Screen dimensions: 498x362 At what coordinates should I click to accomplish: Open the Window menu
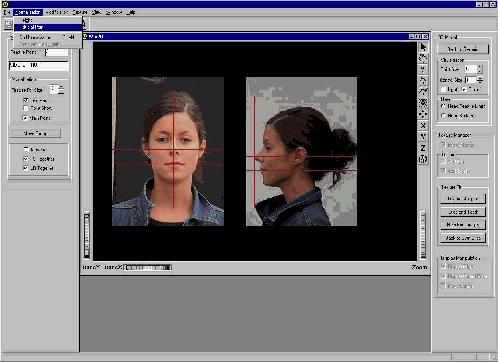(x=114, y=12)
